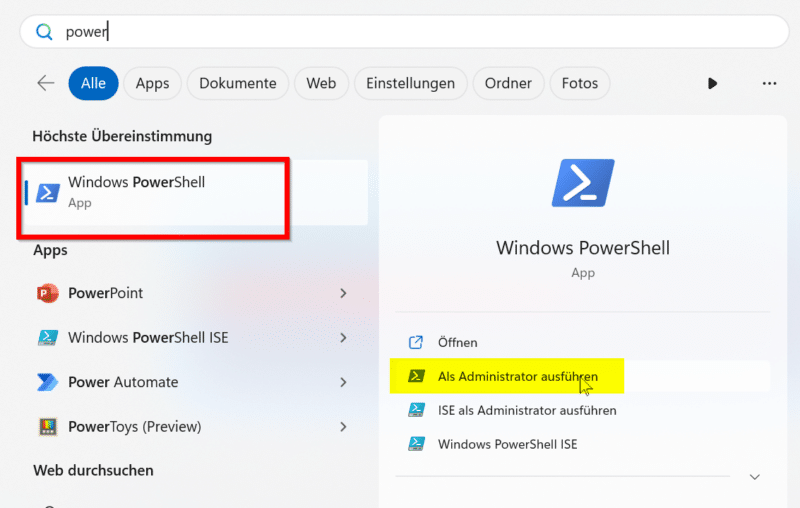Go back with the left arrow
Screen dimensions: 800x508
point(46,83)
